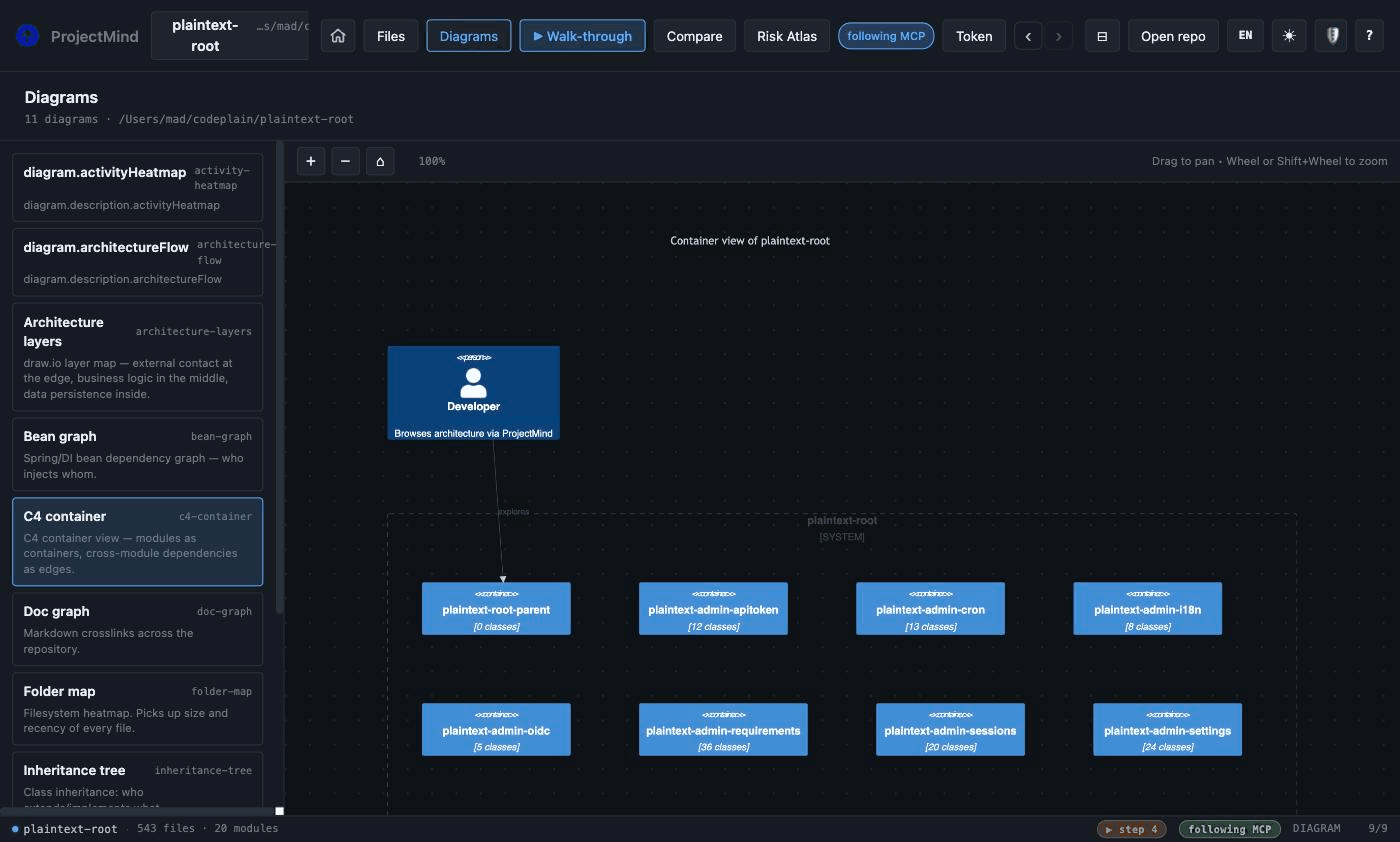Click the 9/9 step counter

coord(1377,828)
